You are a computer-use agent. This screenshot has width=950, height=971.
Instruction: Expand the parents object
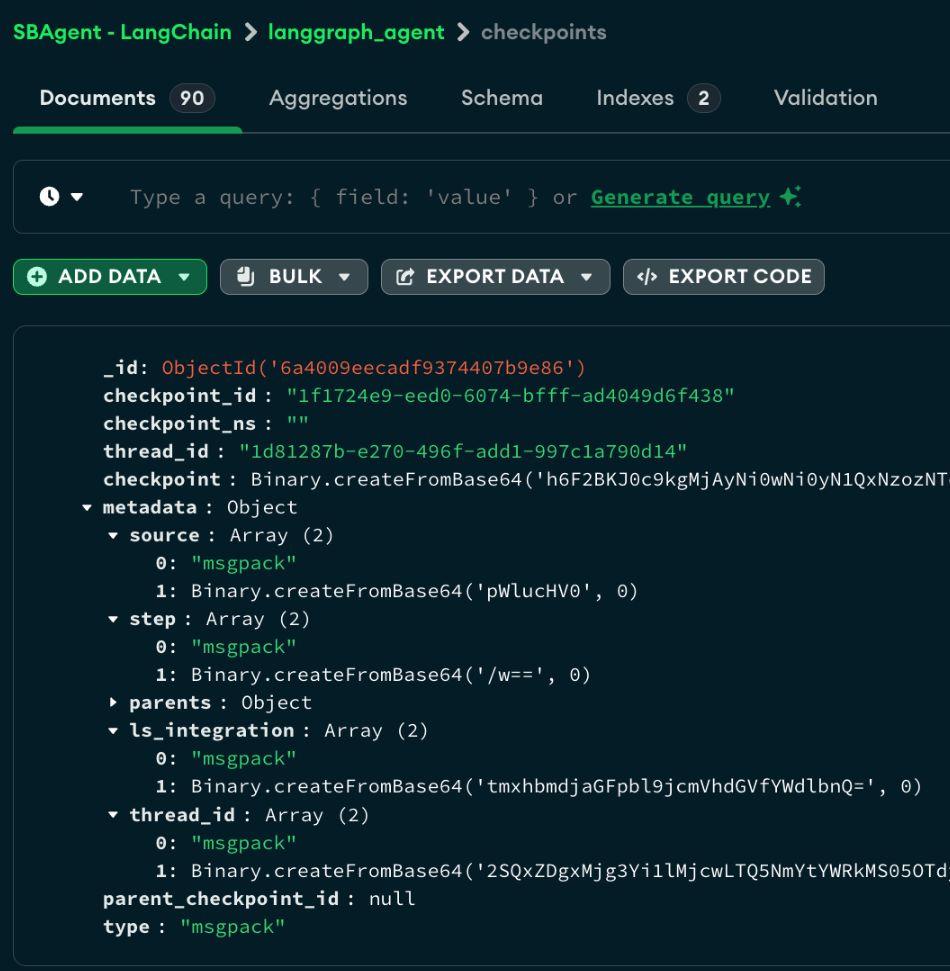pyautogui.click(x=113, y=702)
